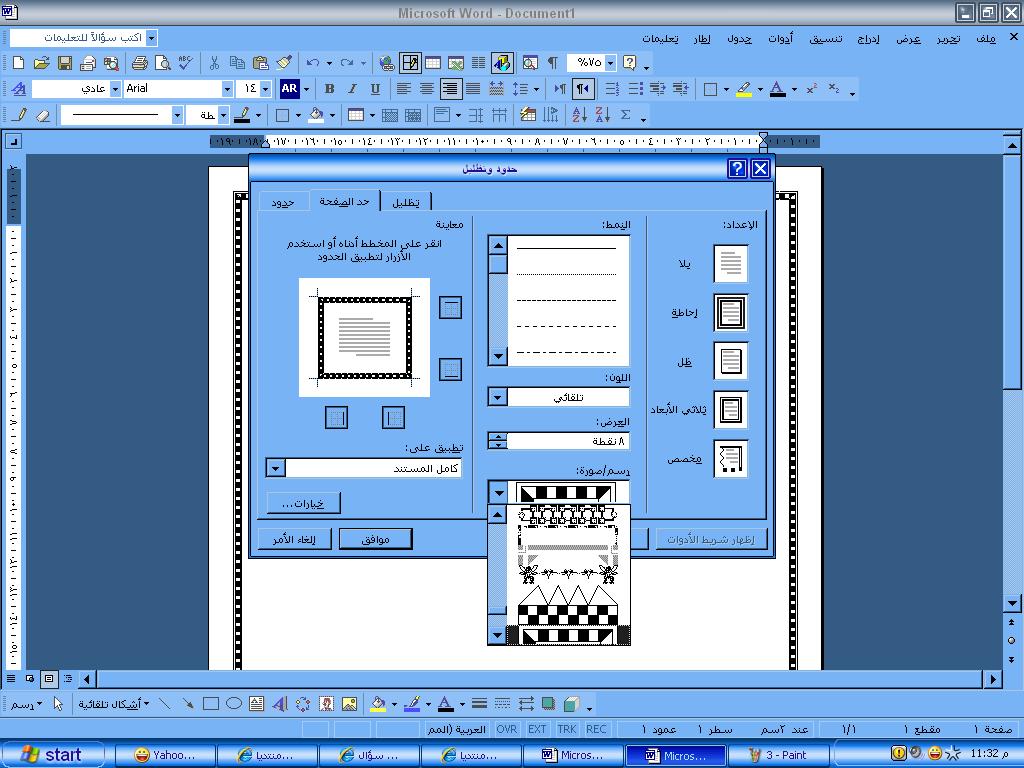Viewport: 1024px width, 768px height.
Task: Open the ملف File menu
Action: (x=985, y=39)
